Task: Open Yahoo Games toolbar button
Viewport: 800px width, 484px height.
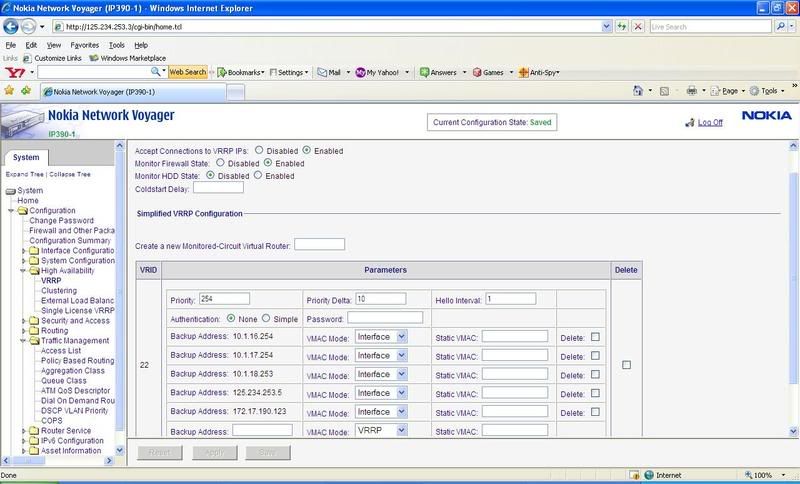Action: (488, 72)
